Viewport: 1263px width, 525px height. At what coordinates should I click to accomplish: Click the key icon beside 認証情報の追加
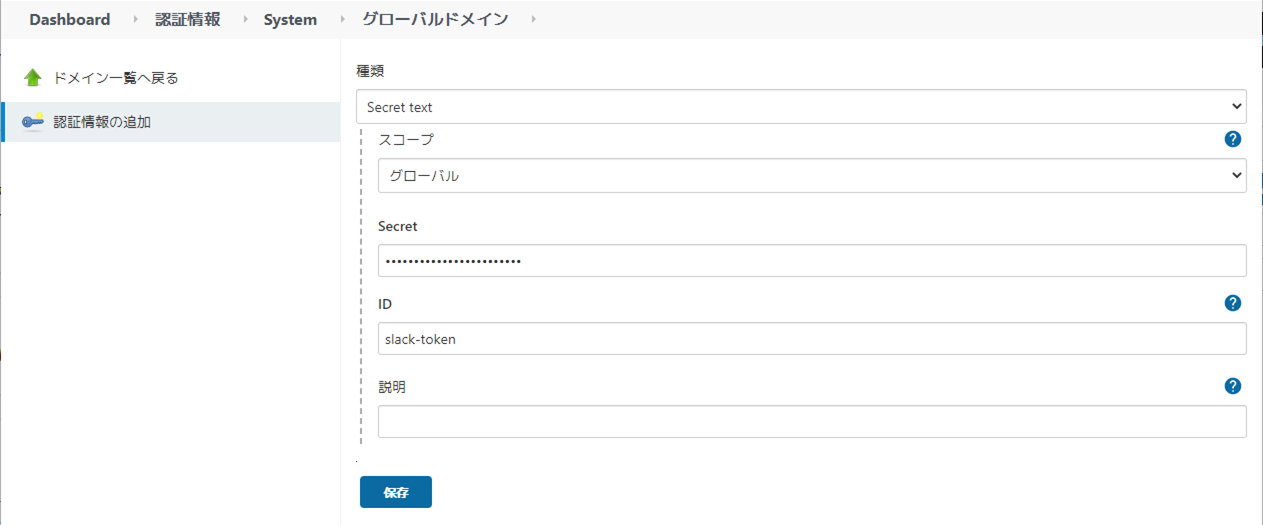coord(33,122)
